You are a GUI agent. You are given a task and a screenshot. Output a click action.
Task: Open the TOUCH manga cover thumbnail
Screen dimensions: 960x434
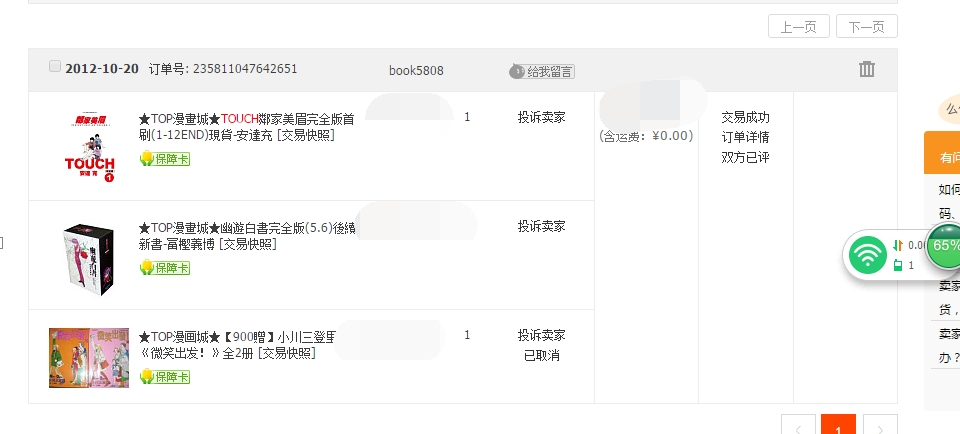(x=89, y=147)
